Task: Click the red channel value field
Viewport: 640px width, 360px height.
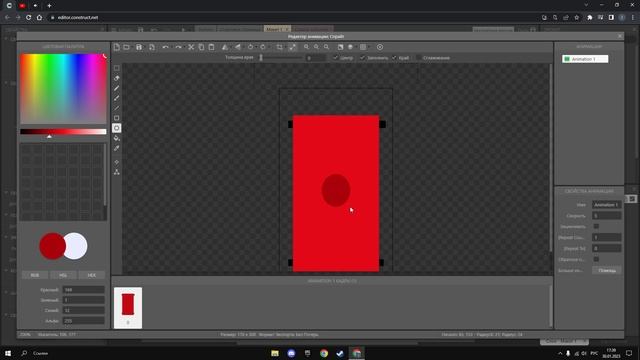Action: (83, 290)
